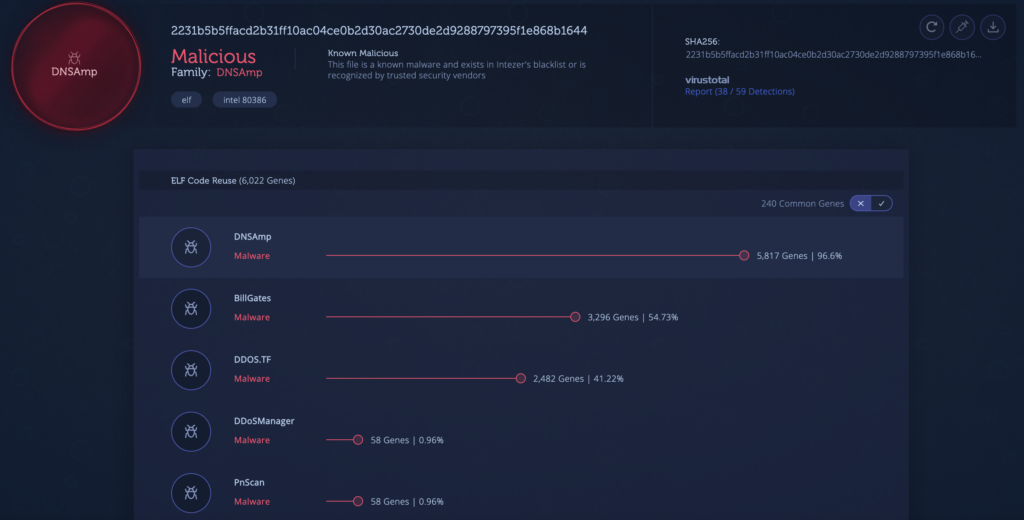Click BillGates 54.73% gene bar endpoint
1024x520 pixels.
point(575,317)
